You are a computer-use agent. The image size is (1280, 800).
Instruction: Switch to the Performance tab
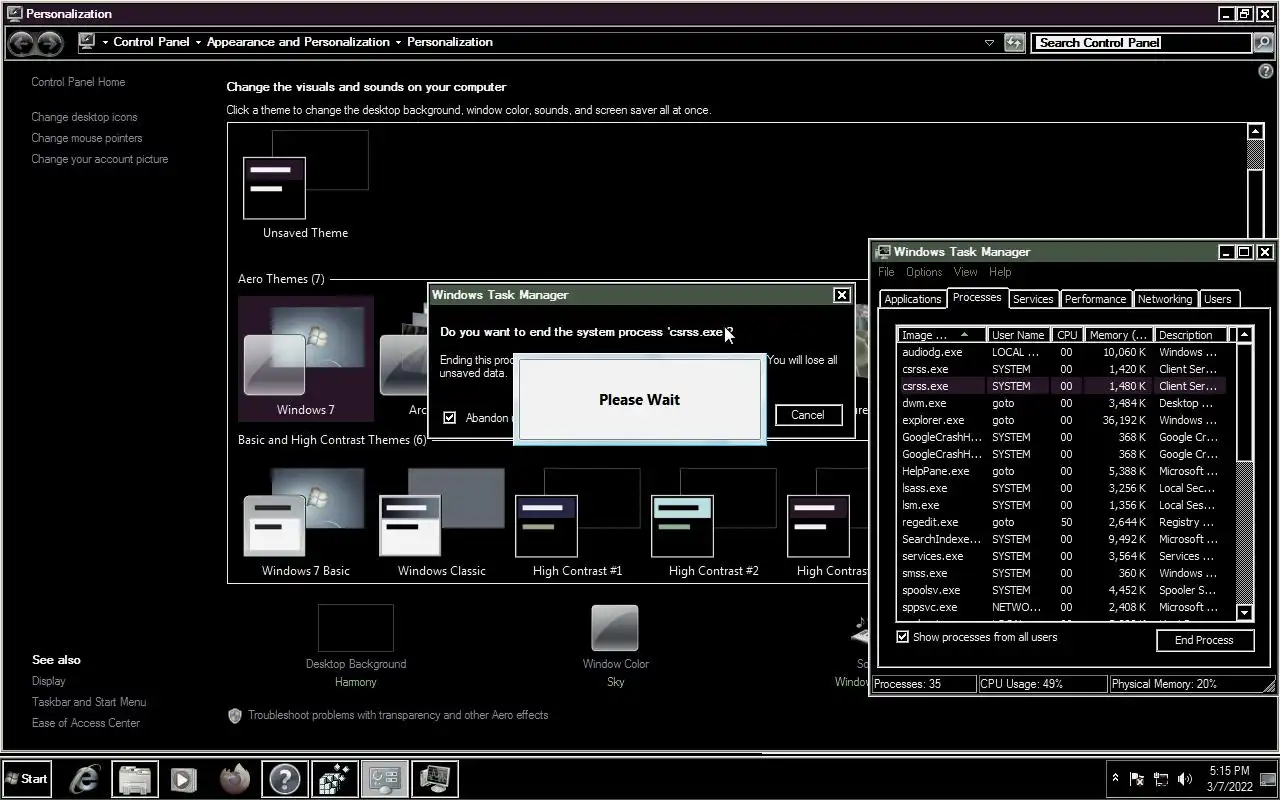click(x=1095, y=299)
